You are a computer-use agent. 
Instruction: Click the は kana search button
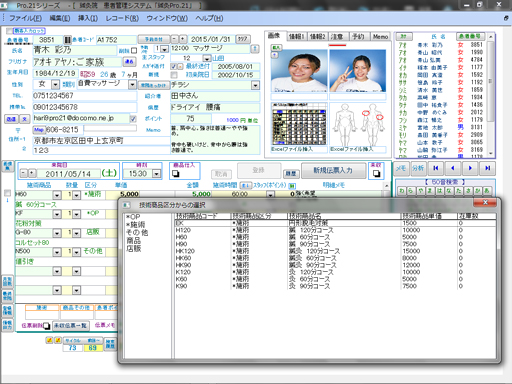(440, 191)
